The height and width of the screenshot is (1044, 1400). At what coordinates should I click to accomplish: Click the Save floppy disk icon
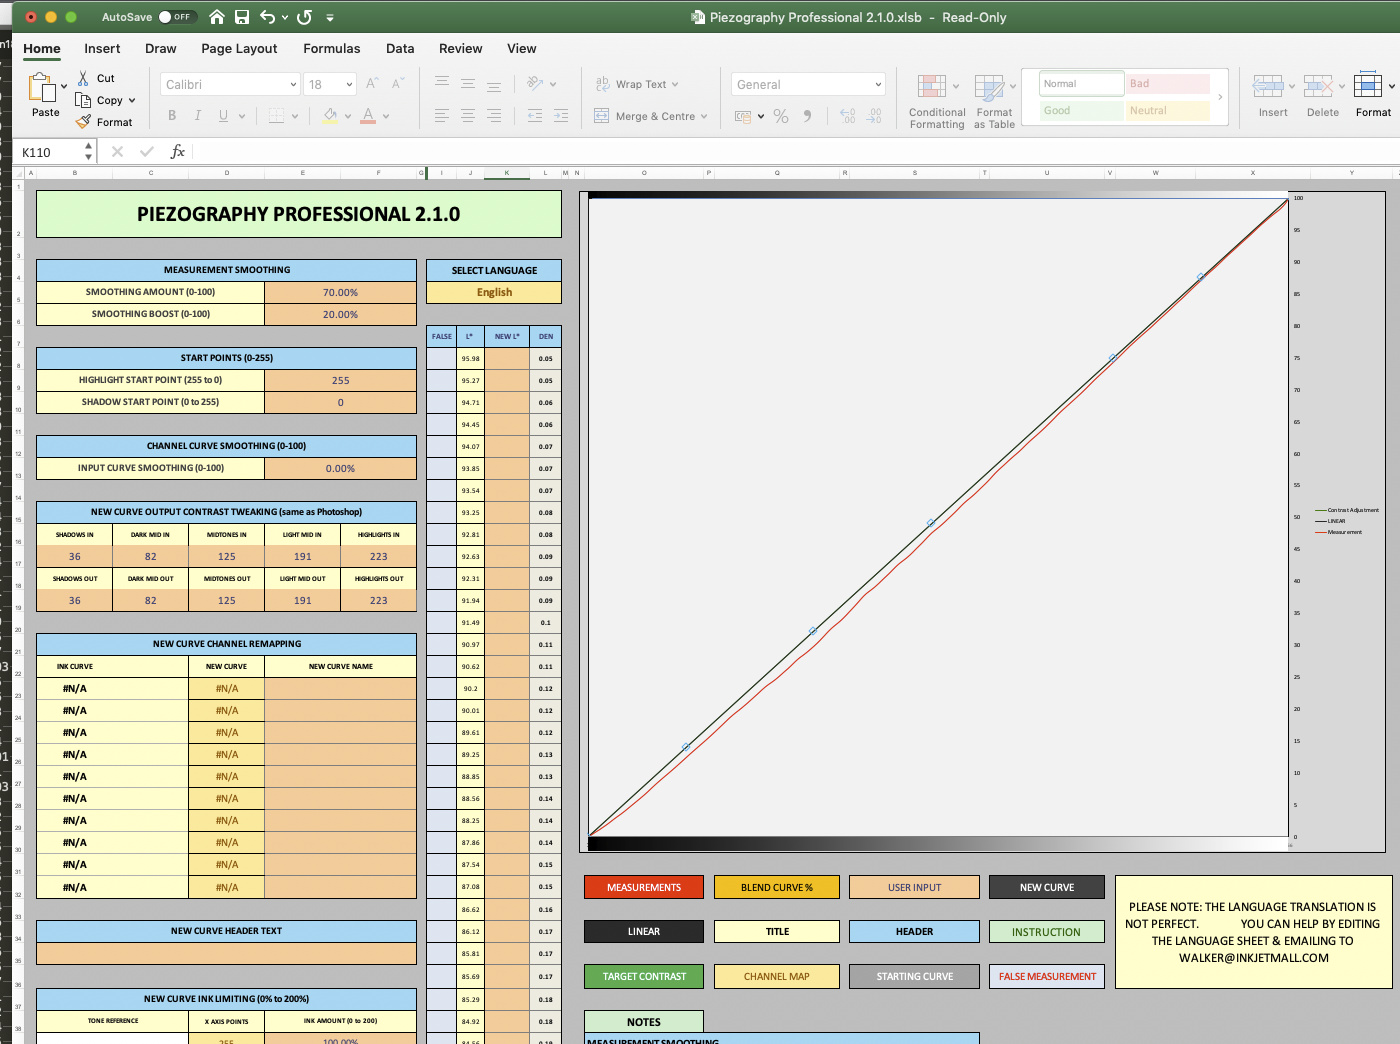click(x=242, y=17)
